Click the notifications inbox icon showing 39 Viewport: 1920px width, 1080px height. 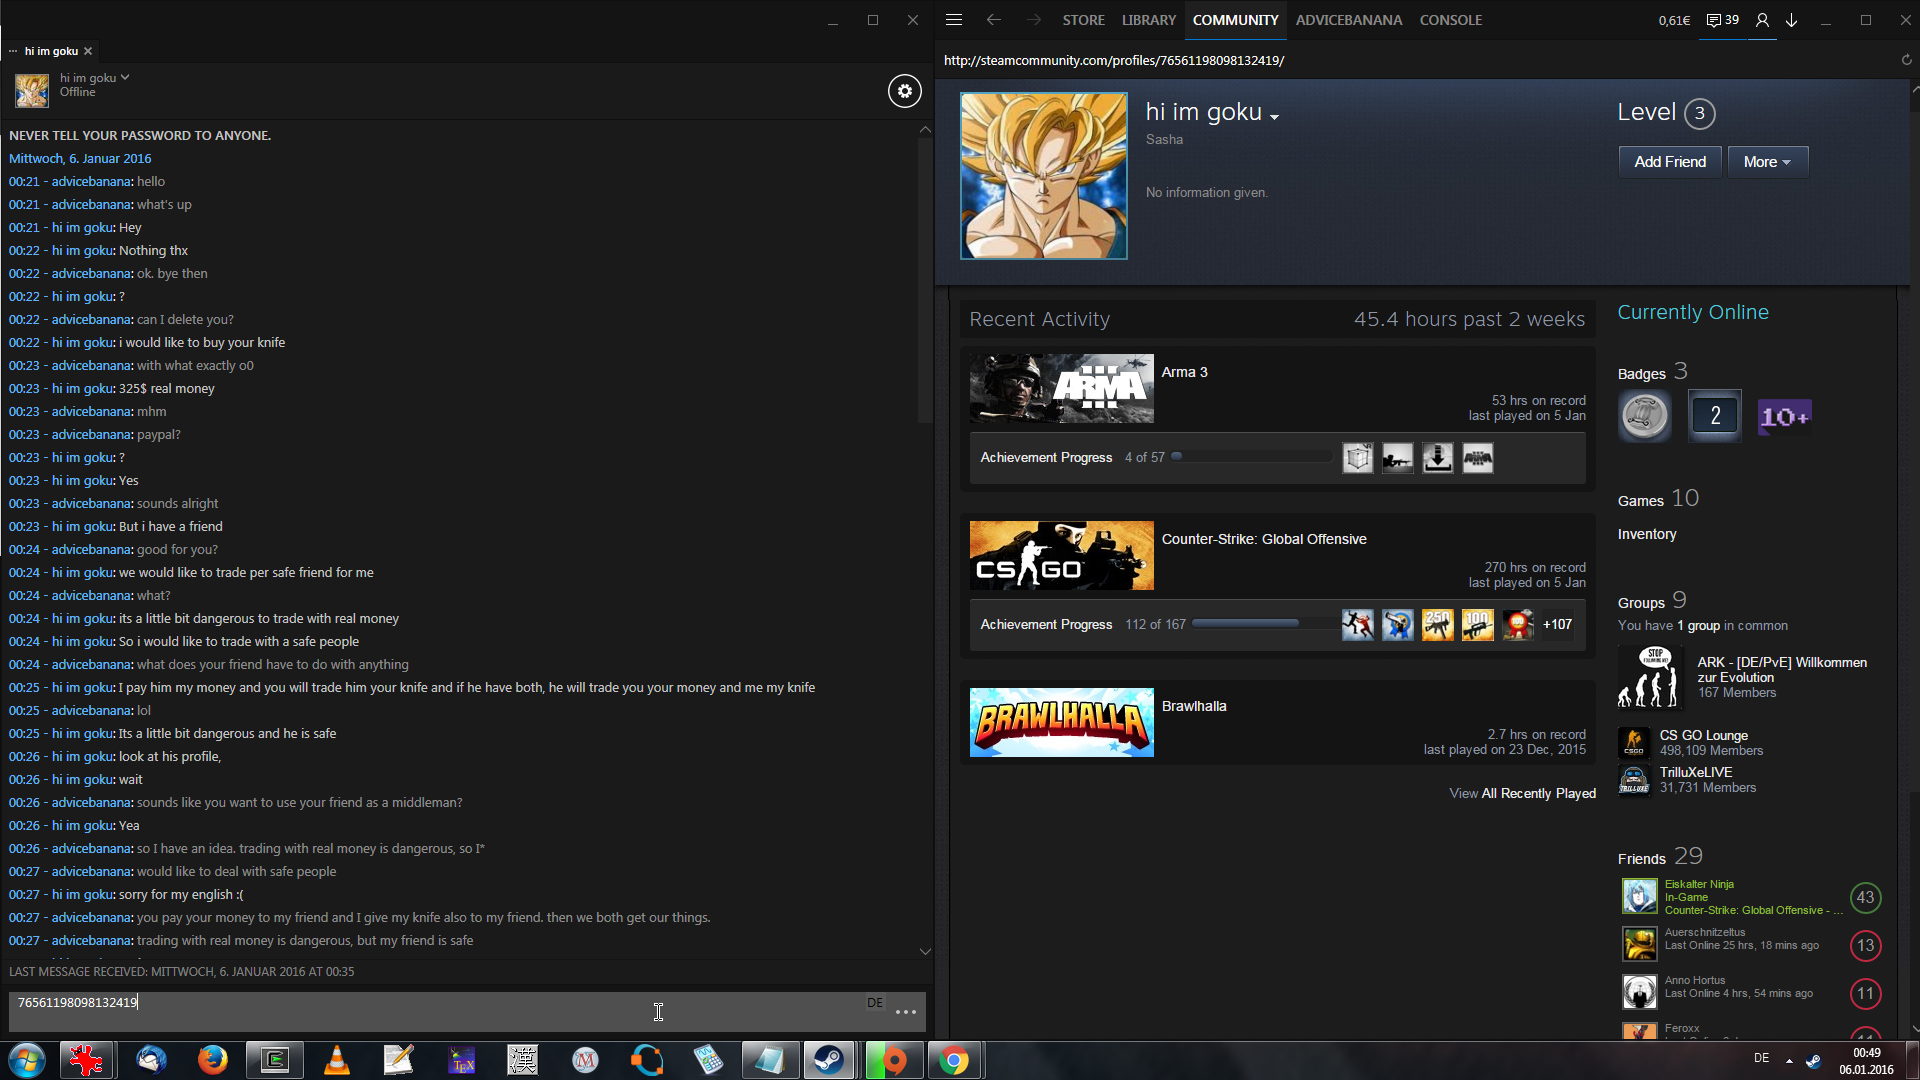pos(1722,20)
